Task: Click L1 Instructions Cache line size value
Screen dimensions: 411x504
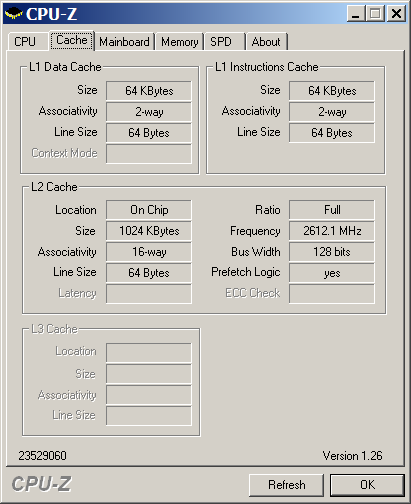Action: coord(332,133)
